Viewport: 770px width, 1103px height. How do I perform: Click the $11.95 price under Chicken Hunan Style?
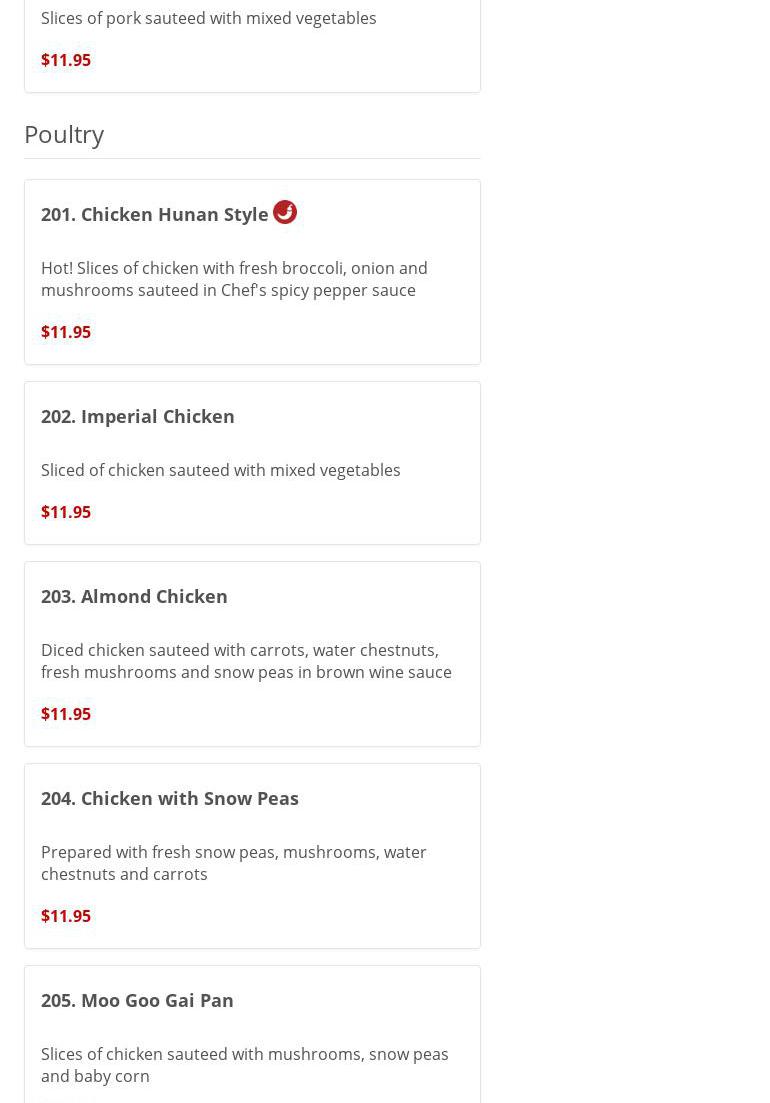(66, 332)
